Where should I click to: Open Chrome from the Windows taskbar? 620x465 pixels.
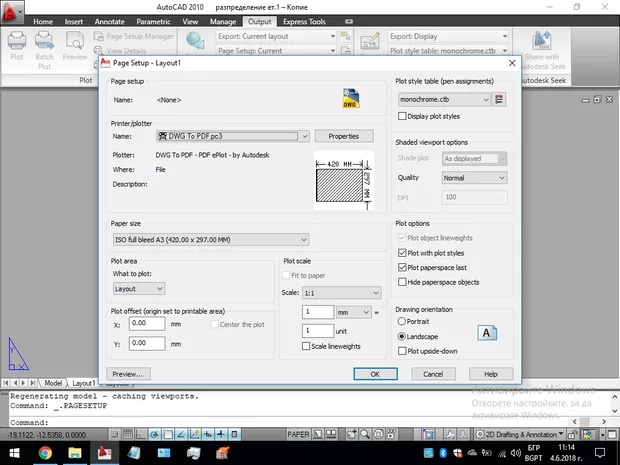coord(46,453)
